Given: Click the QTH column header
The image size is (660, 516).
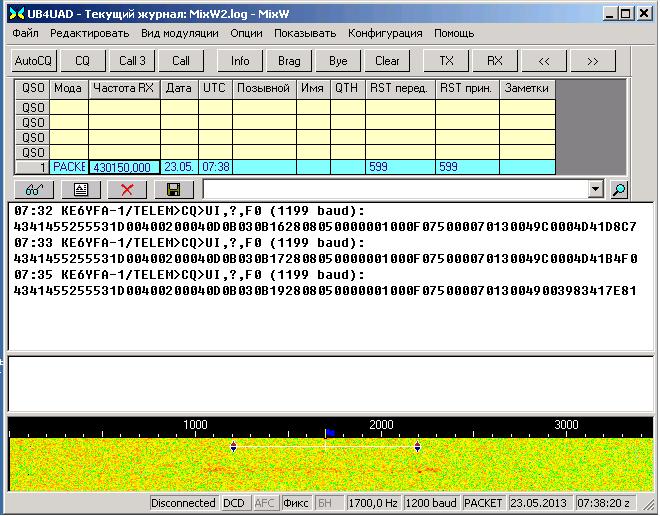Looking at the screenshot, I should point(348,89).
